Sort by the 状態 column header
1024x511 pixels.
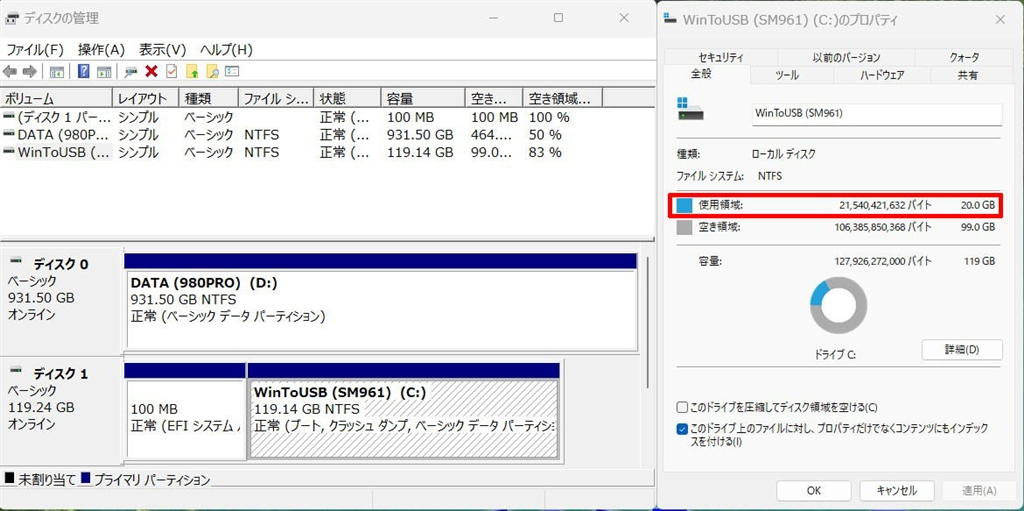pos(347,99)
